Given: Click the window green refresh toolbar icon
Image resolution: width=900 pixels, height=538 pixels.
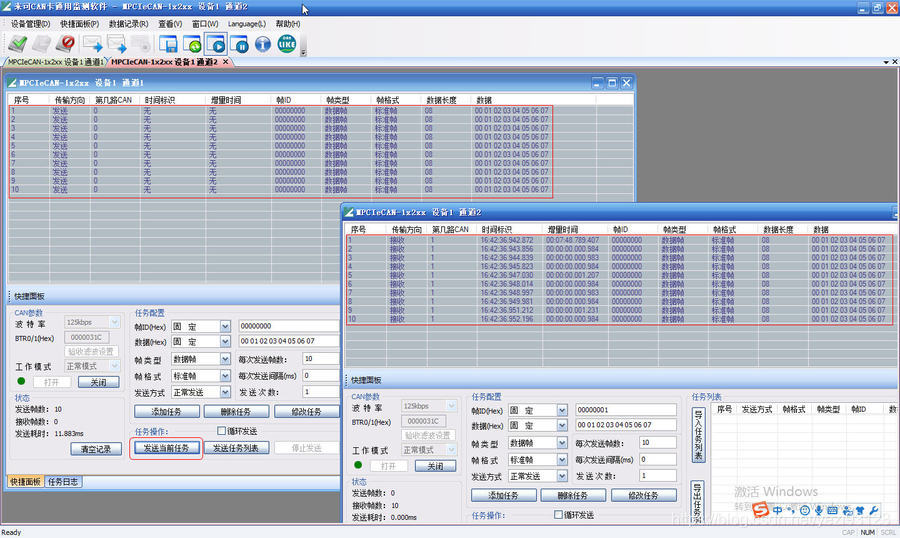Looking at the screenshot, I should pos(192,44).
